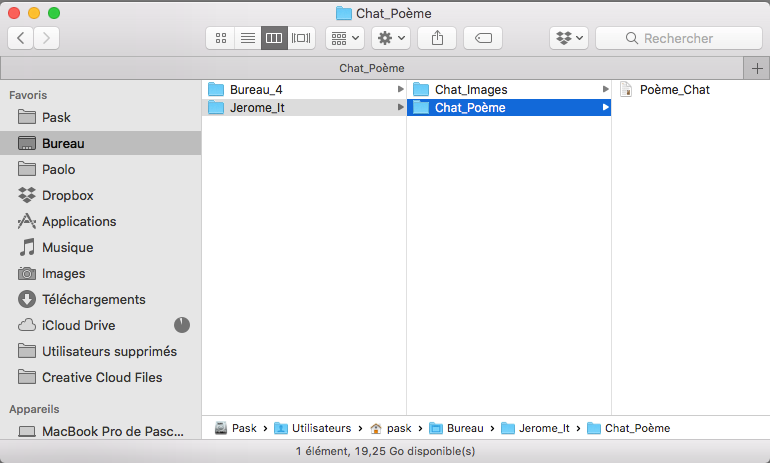Select the Jerome_It folder row
This screenshot has height=463, width=770.
point(304,108)
